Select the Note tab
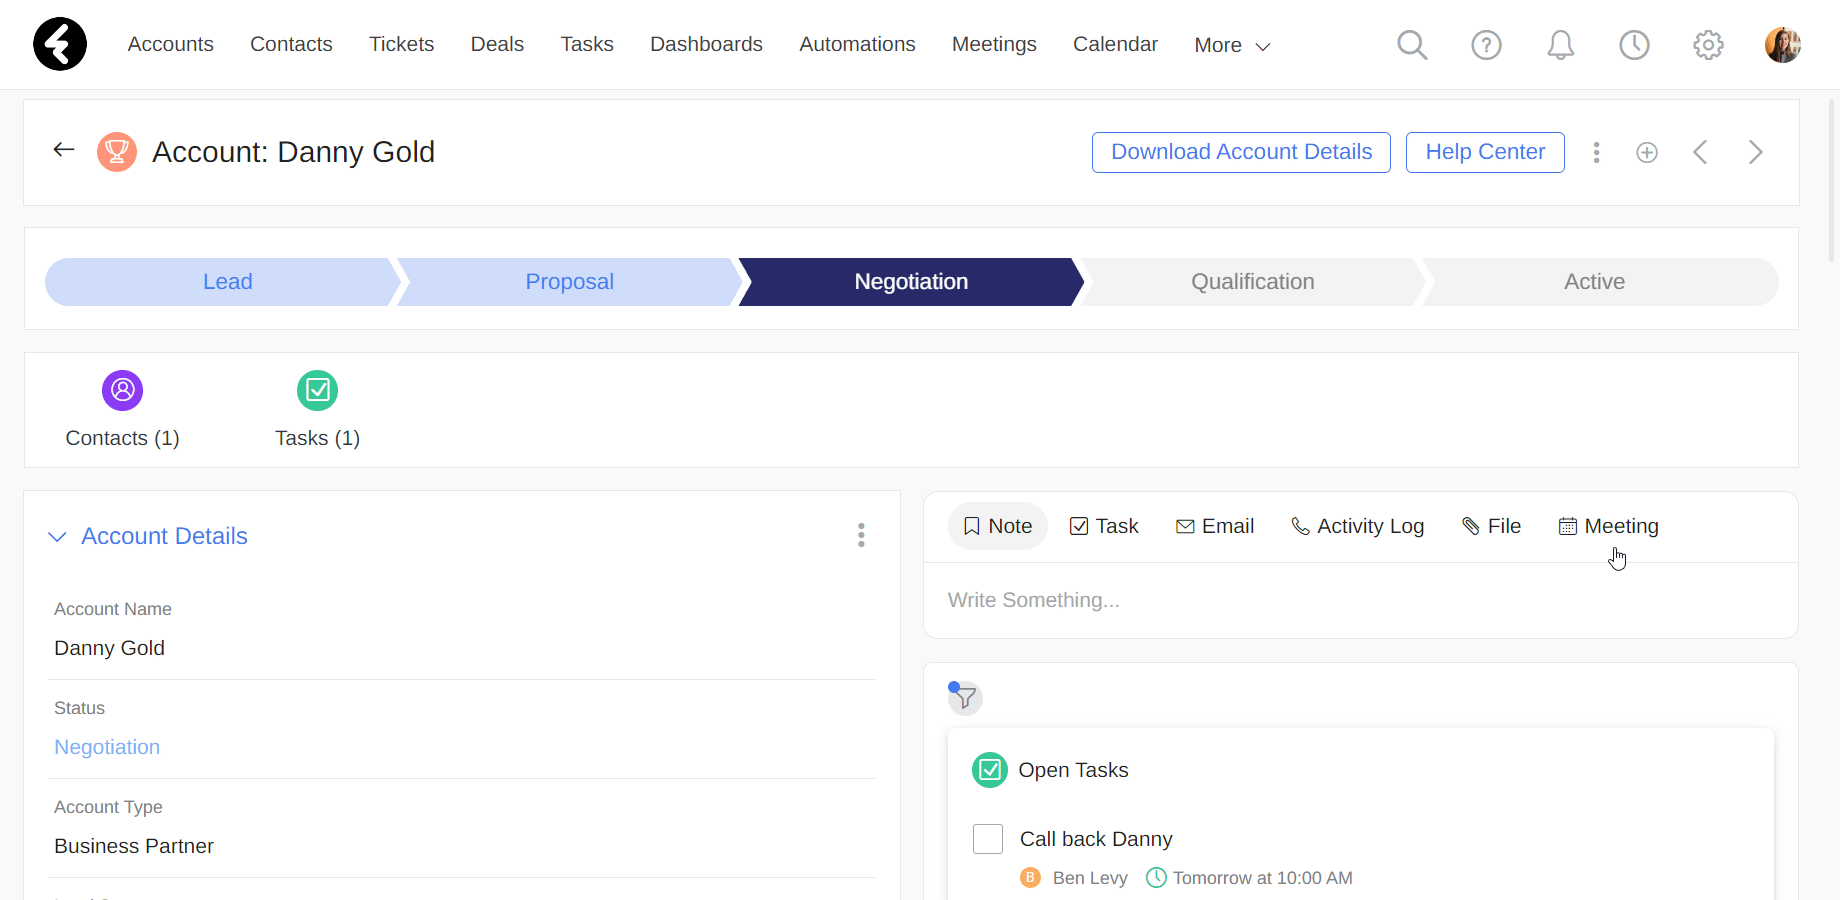This screenshot has height=900, width=1840. 997,526
